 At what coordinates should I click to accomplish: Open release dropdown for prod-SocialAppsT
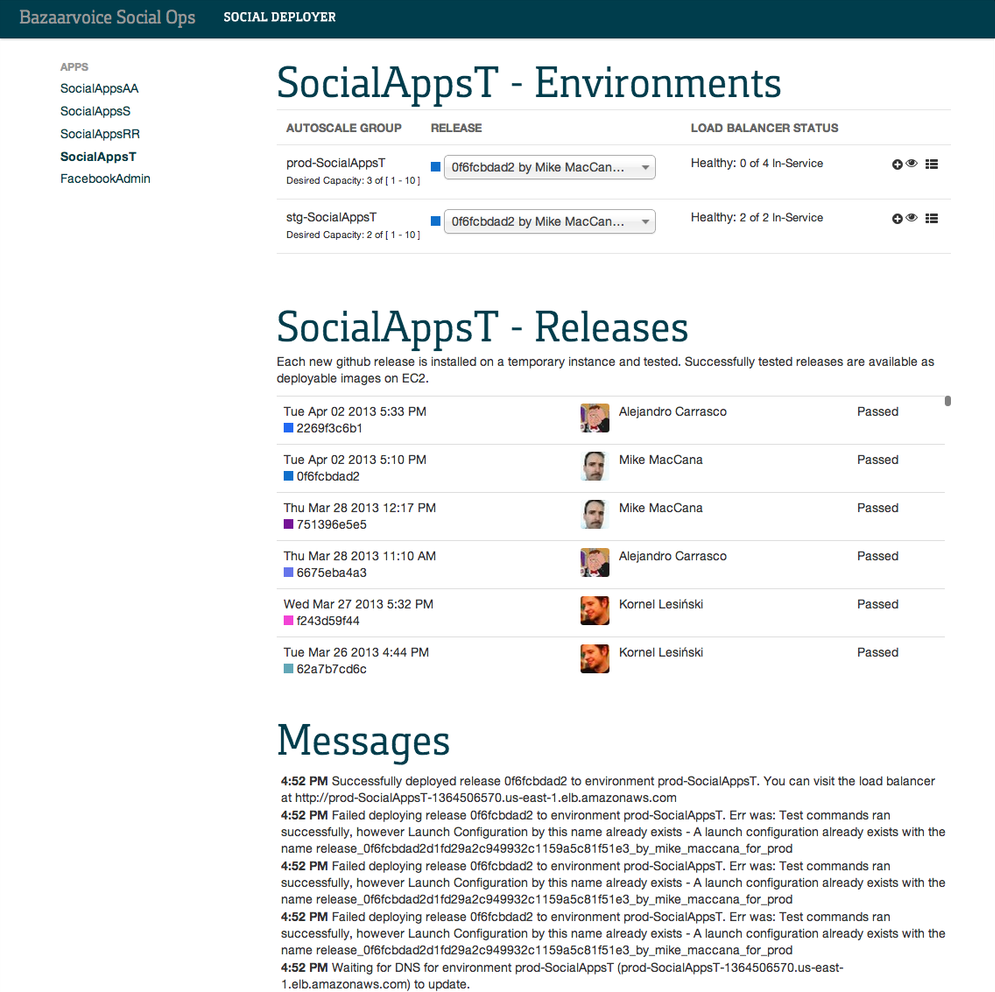(550, 167)
